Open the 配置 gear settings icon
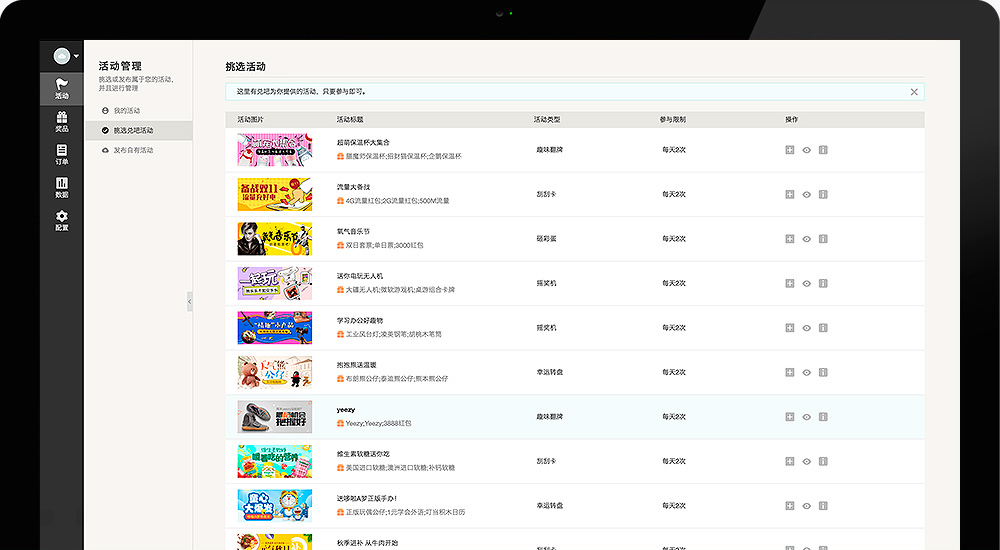1000x550 pixels. [61, 220]
